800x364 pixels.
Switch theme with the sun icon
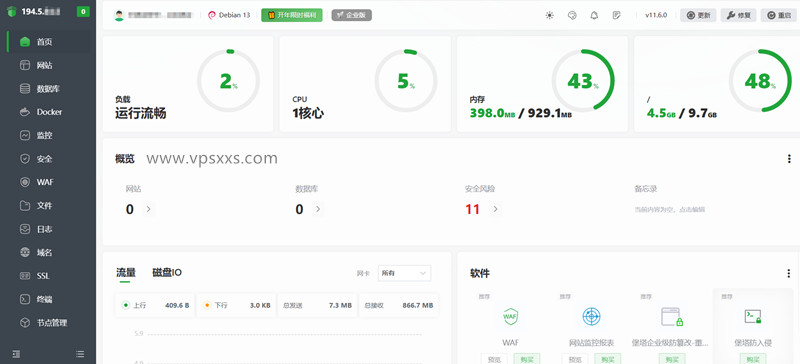pyautogui.click(x=549, y=15)
